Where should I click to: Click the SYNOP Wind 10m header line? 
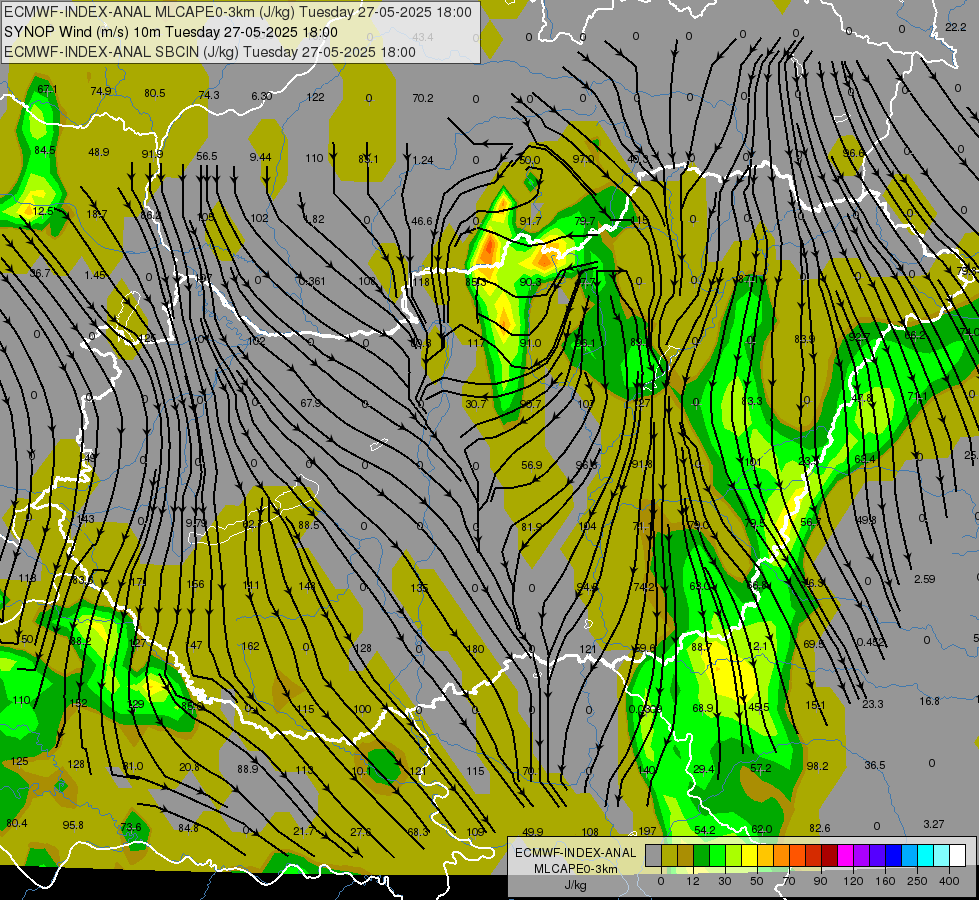coord(171,32)
